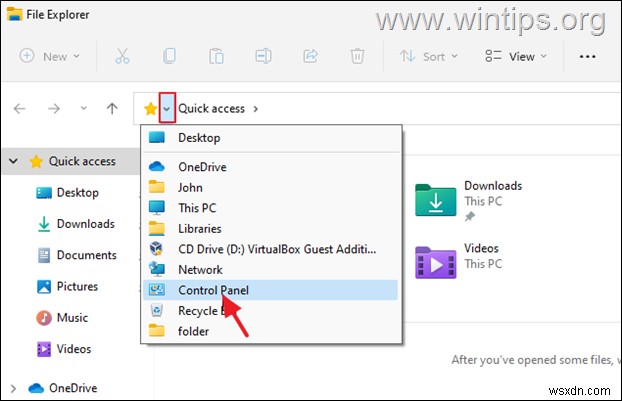
Task: Select This PC in the dropdown list
Action: (271, 208)
